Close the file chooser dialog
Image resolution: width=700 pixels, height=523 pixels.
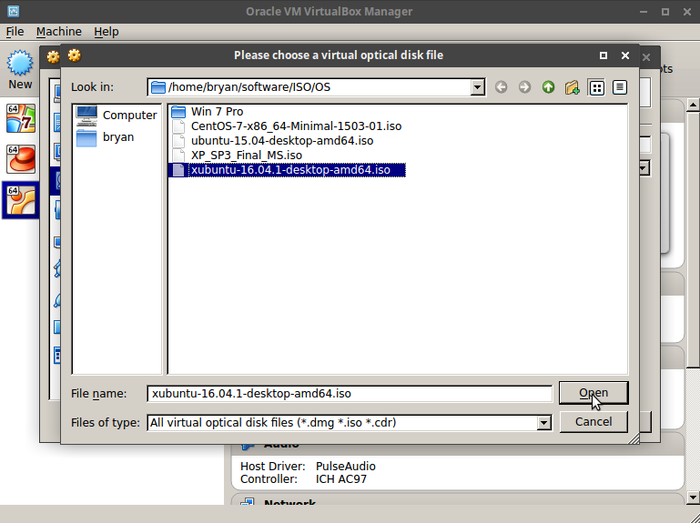click(625, 55)
